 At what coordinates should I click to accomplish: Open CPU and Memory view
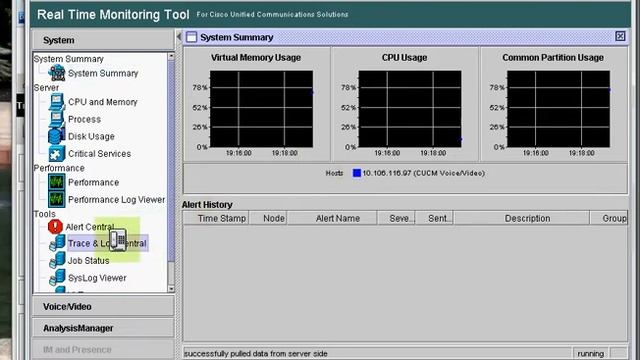pyautogui.click(x=102, y=102)
